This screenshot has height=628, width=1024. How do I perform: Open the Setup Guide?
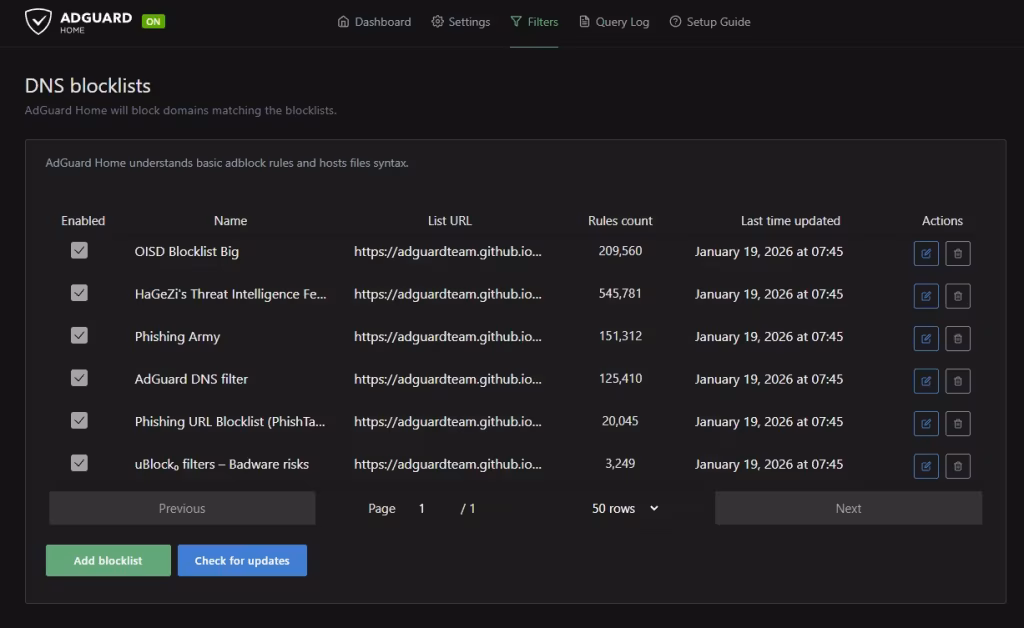(x=710, y=22)
